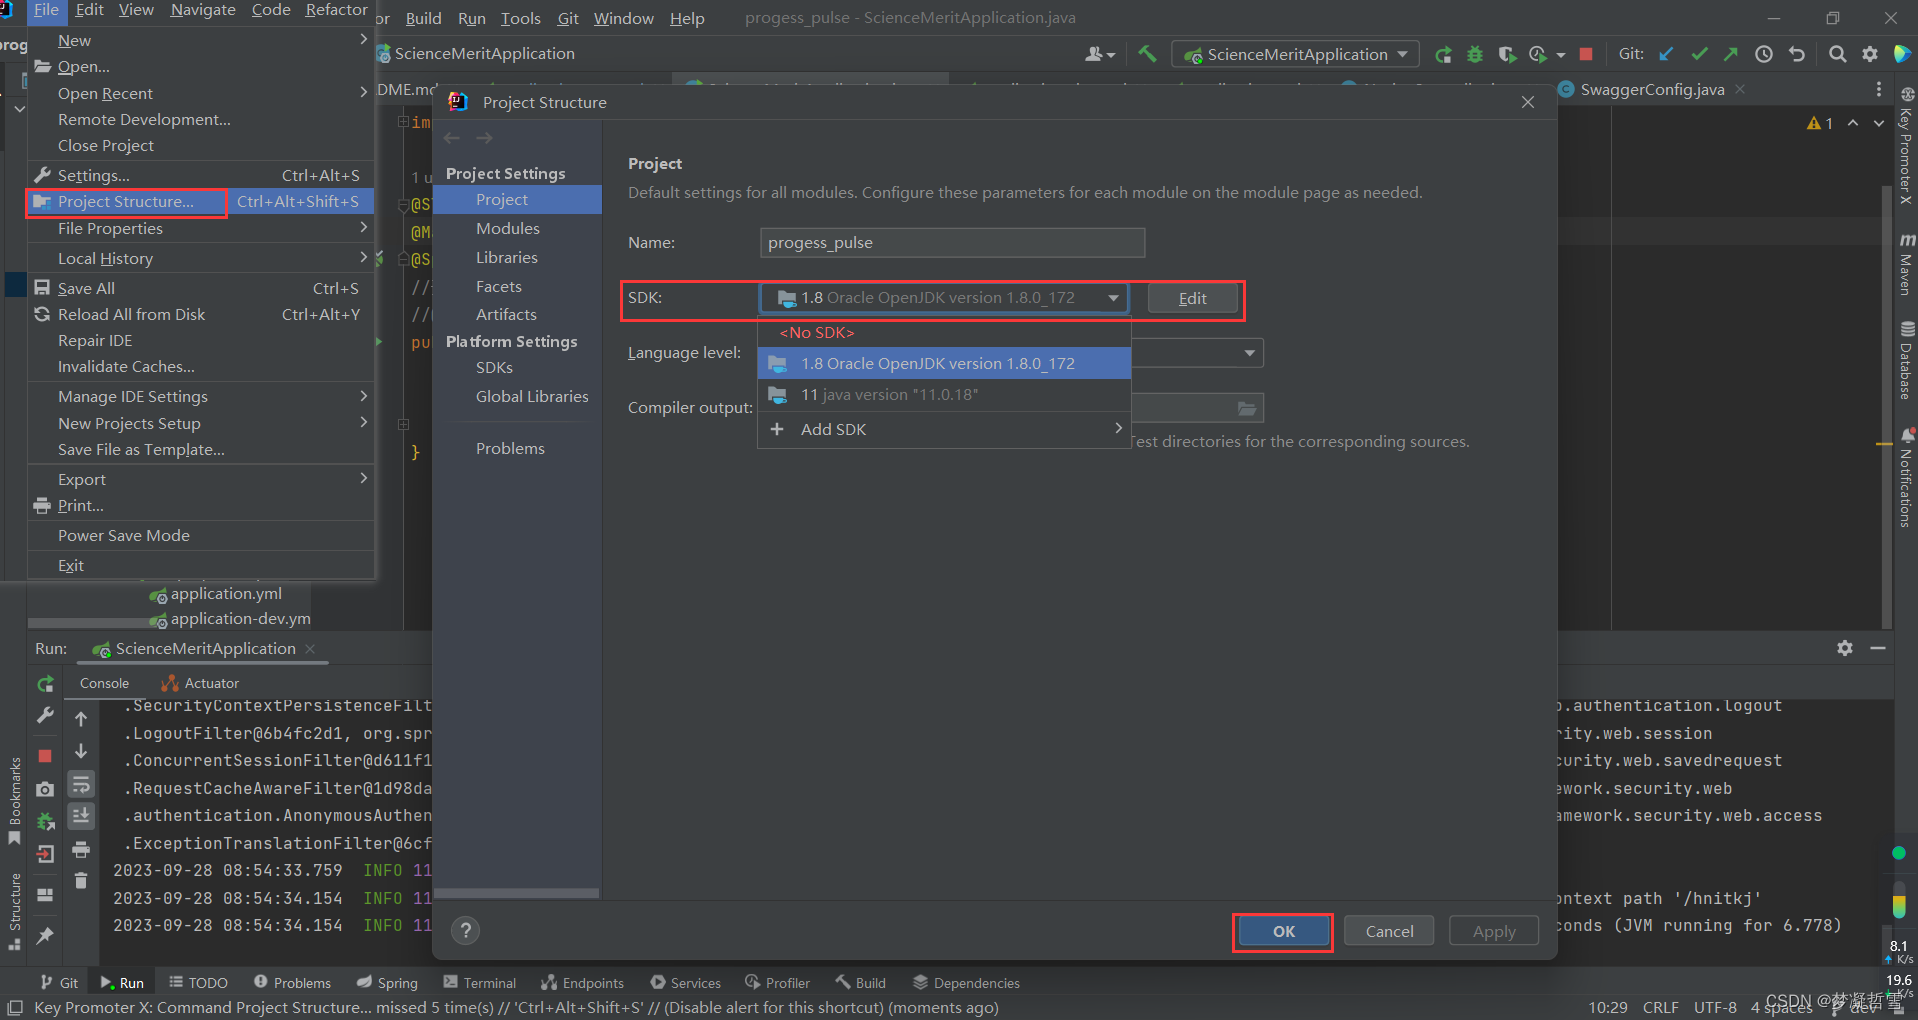
Task: Choose Project Structure from the File menu
Action: pos(126,201)
